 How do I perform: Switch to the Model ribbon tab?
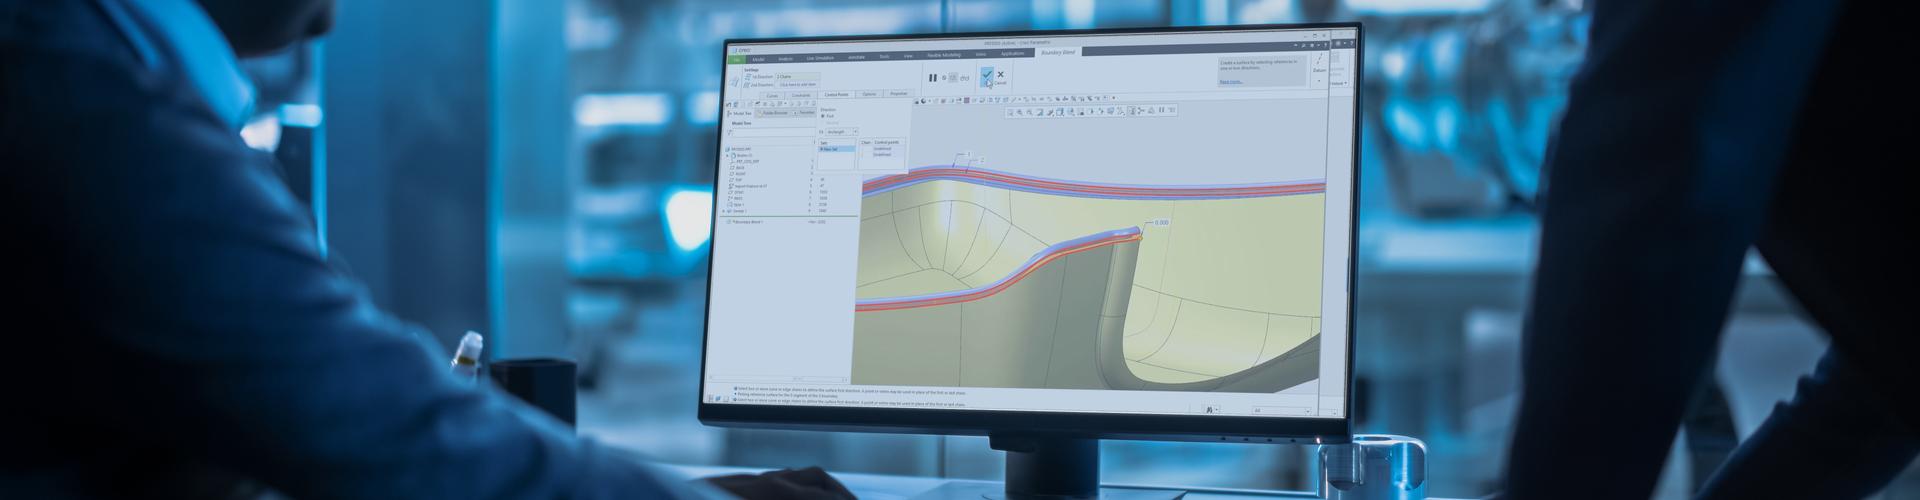click(x=758, y=57)
